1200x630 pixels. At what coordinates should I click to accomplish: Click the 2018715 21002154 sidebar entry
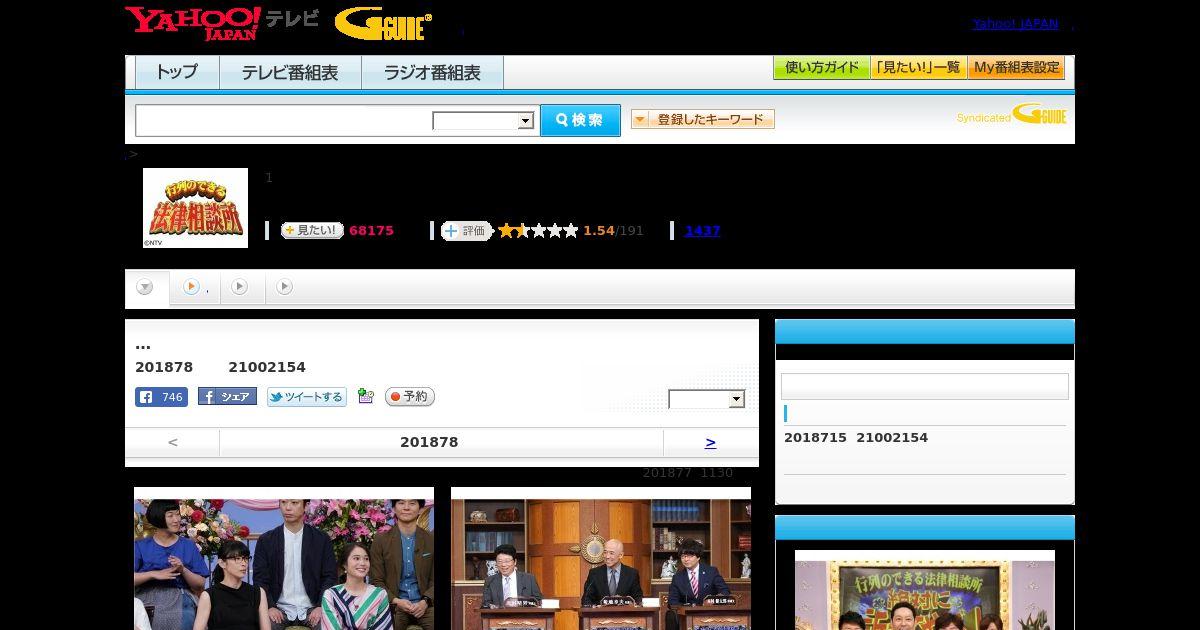[856, 437]
